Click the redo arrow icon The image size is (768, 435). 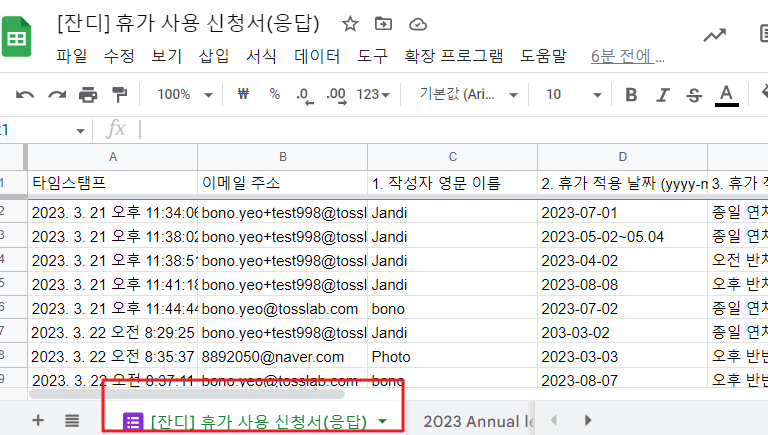click(57, 95)
